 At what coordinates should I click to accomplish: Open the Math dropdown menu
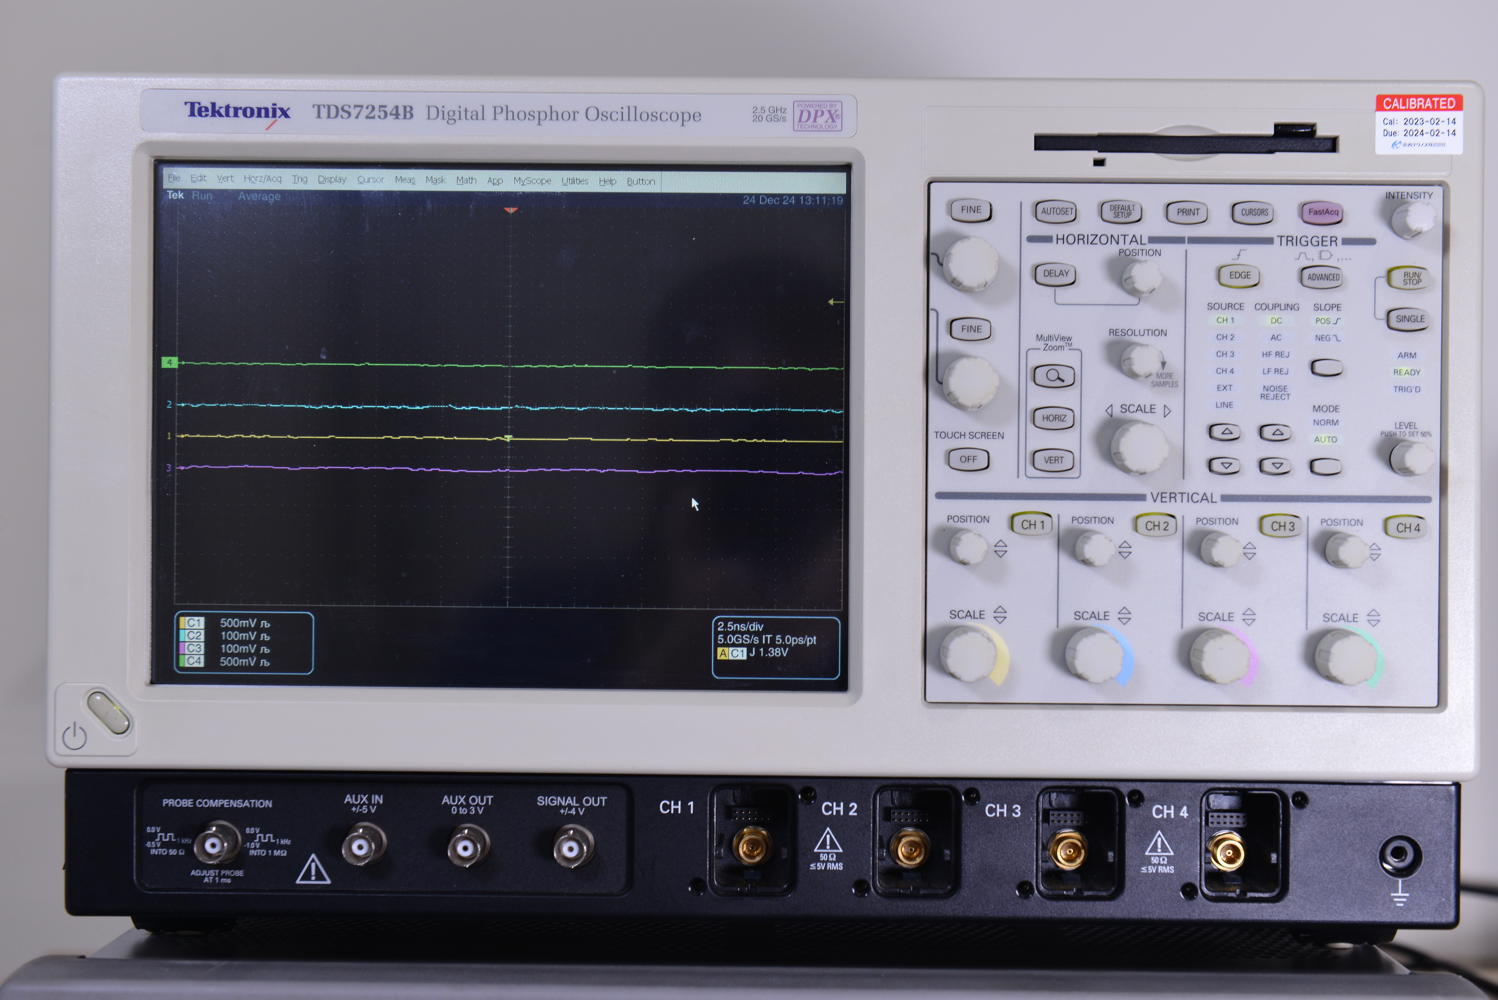coord(465,180)
